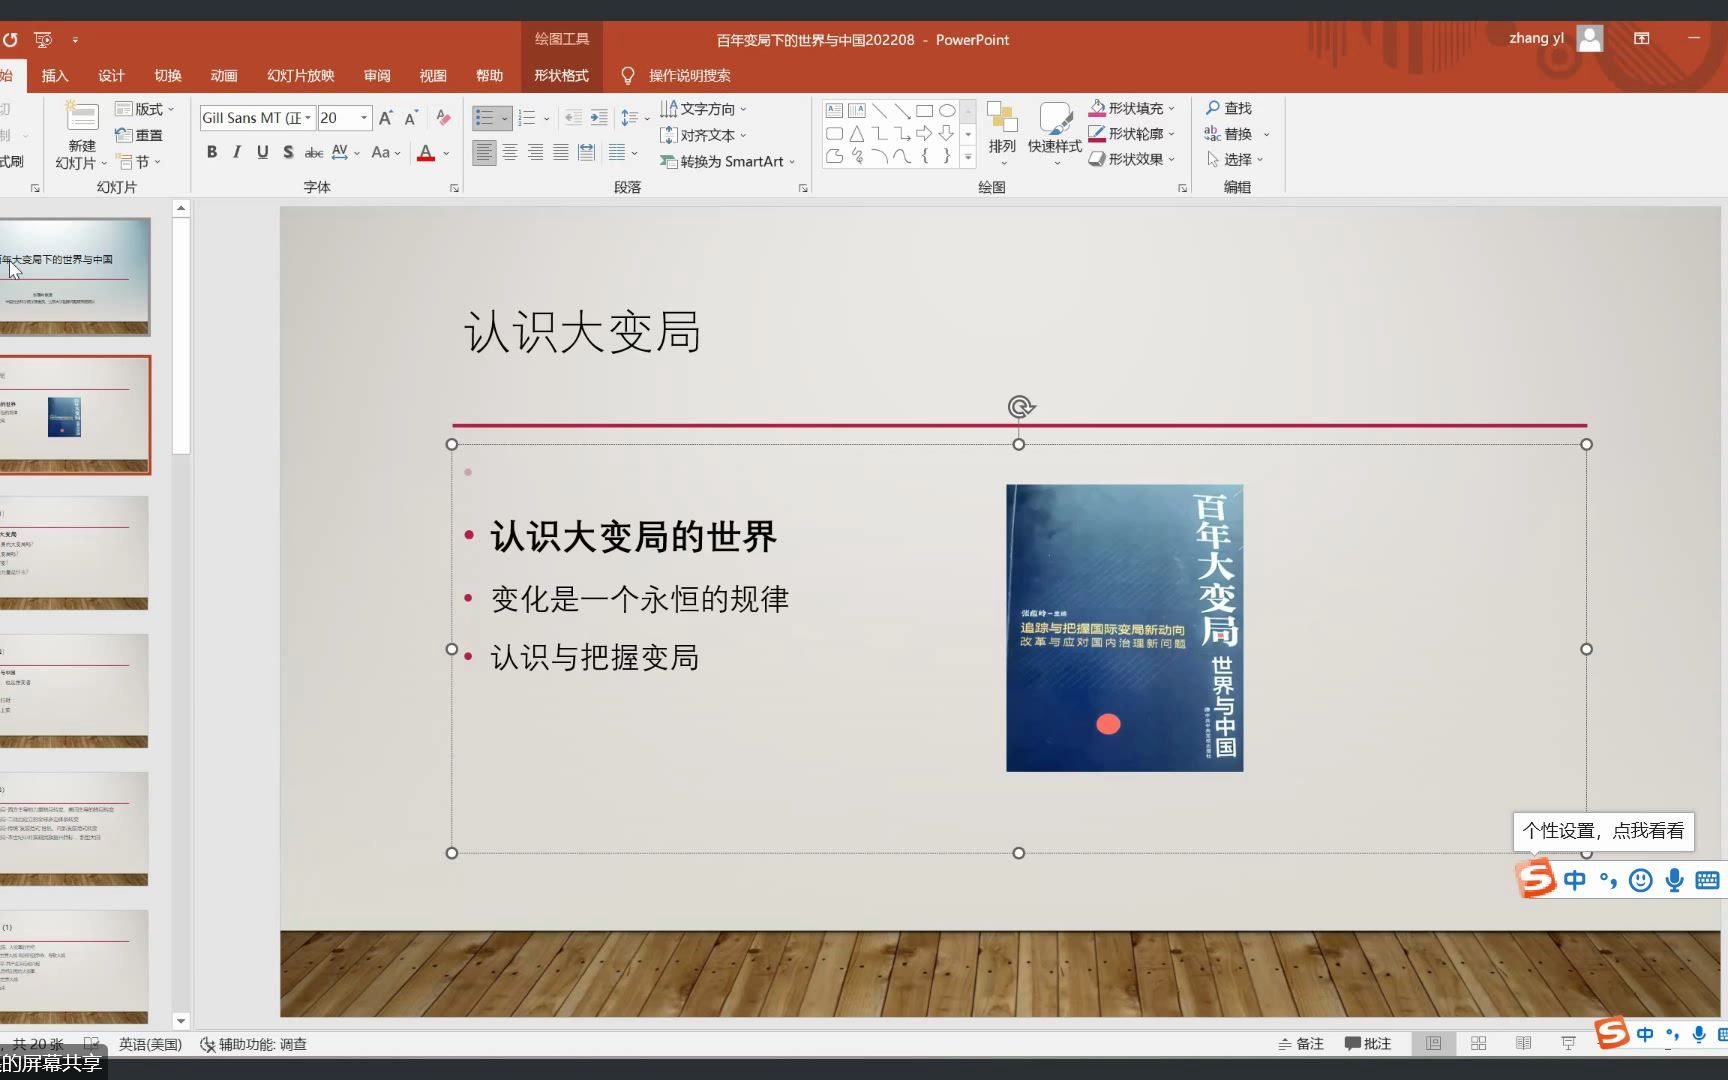Click Reset (重置) slide button

139,135
